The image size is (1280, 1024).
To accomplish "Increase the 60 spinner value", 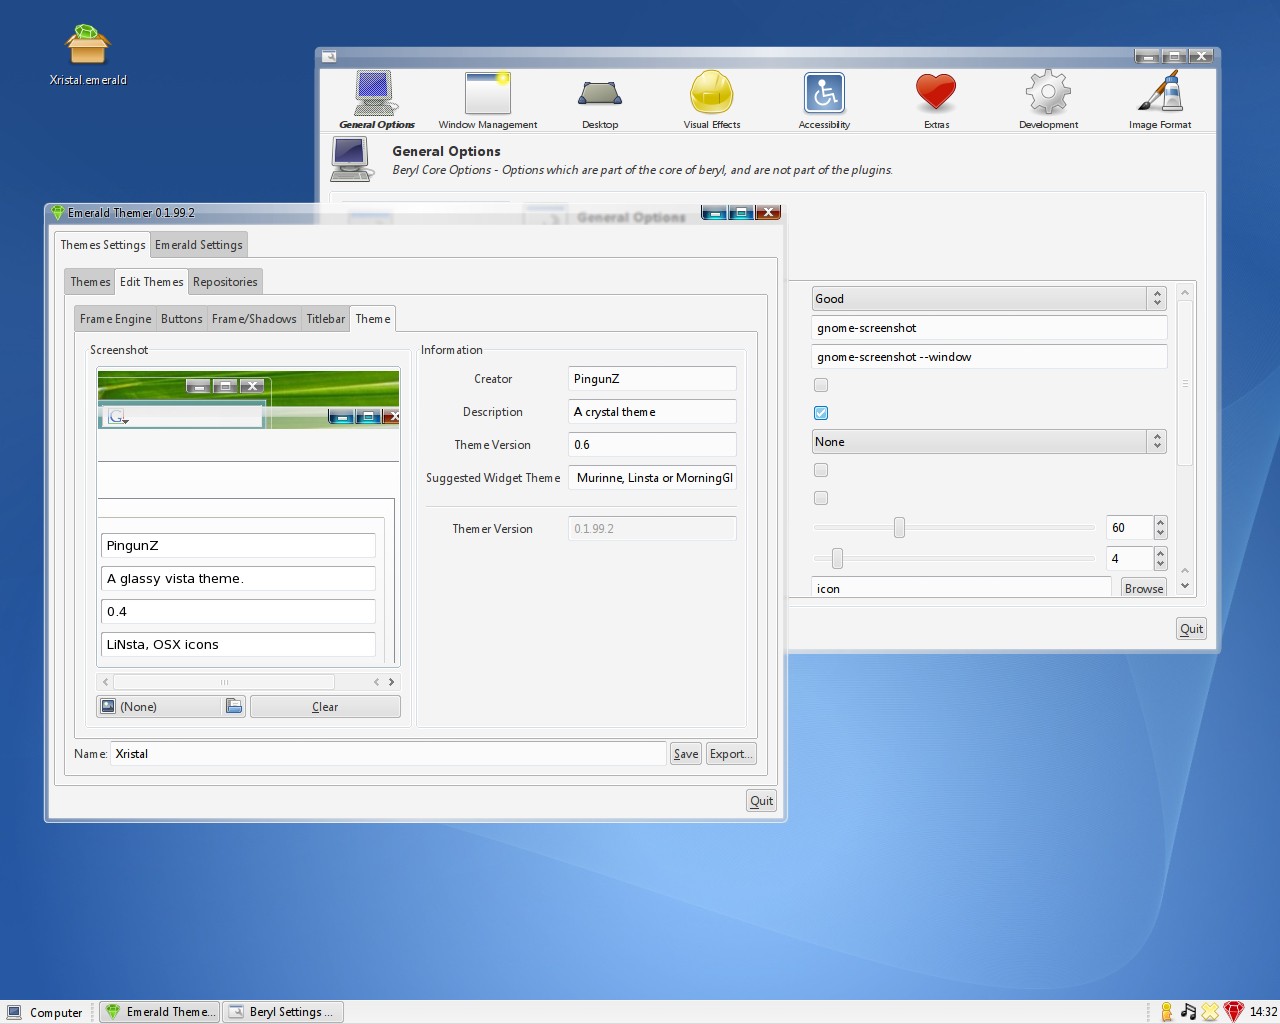I will (x=1160, y=522).
